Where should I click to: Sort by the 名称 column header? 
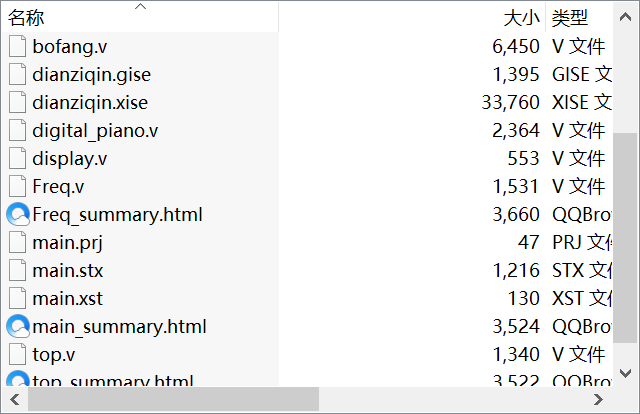27,18
